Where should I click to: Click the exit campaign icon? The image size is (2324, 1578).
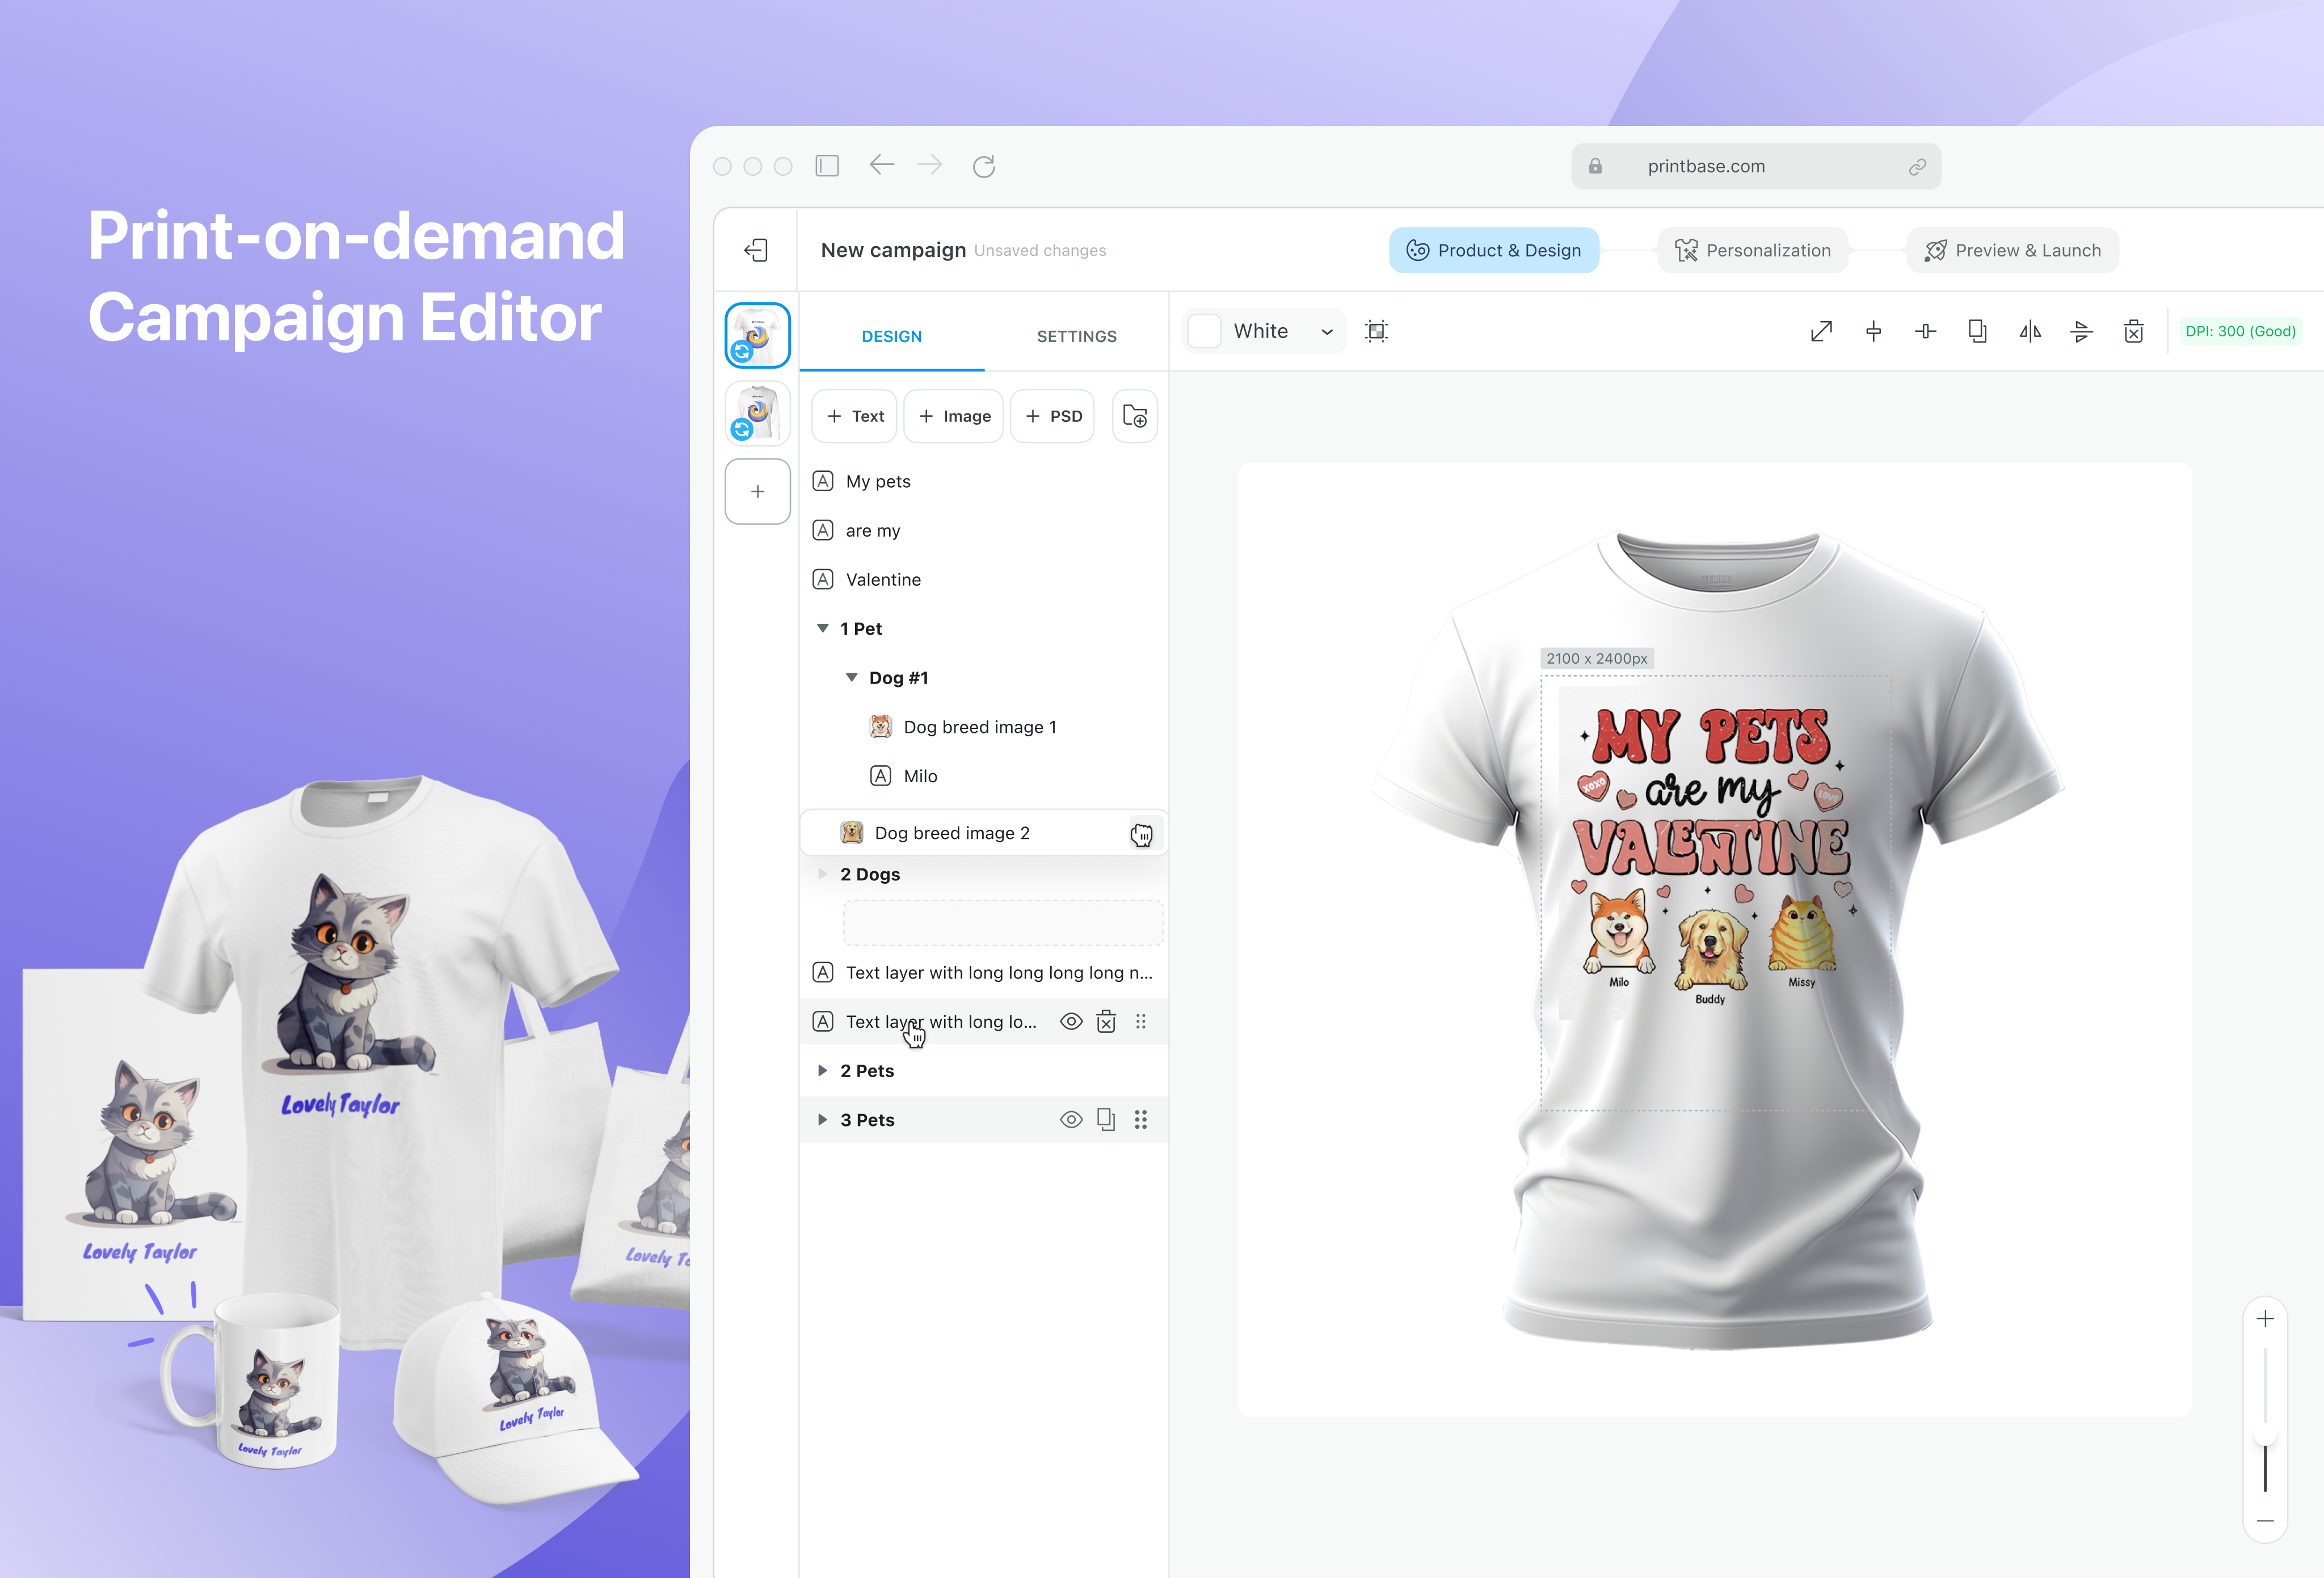point(756,250)
